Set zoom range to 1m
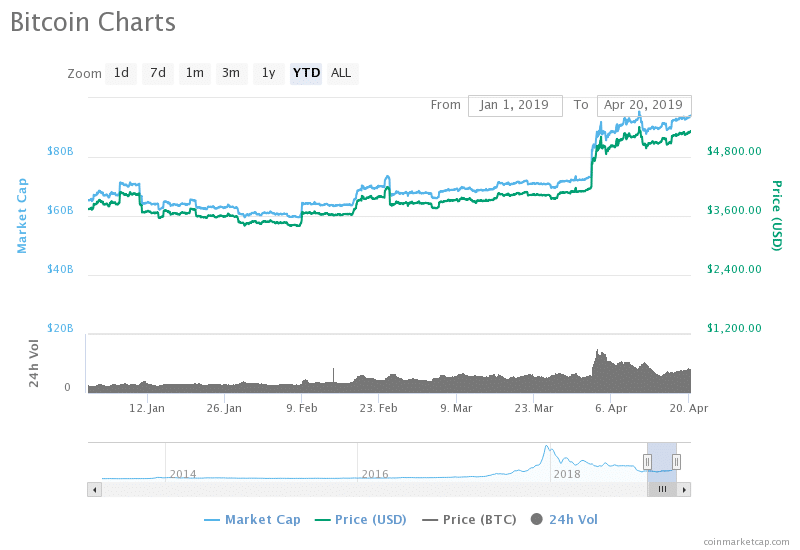This screenshot has height=550, width=800. 194,73
